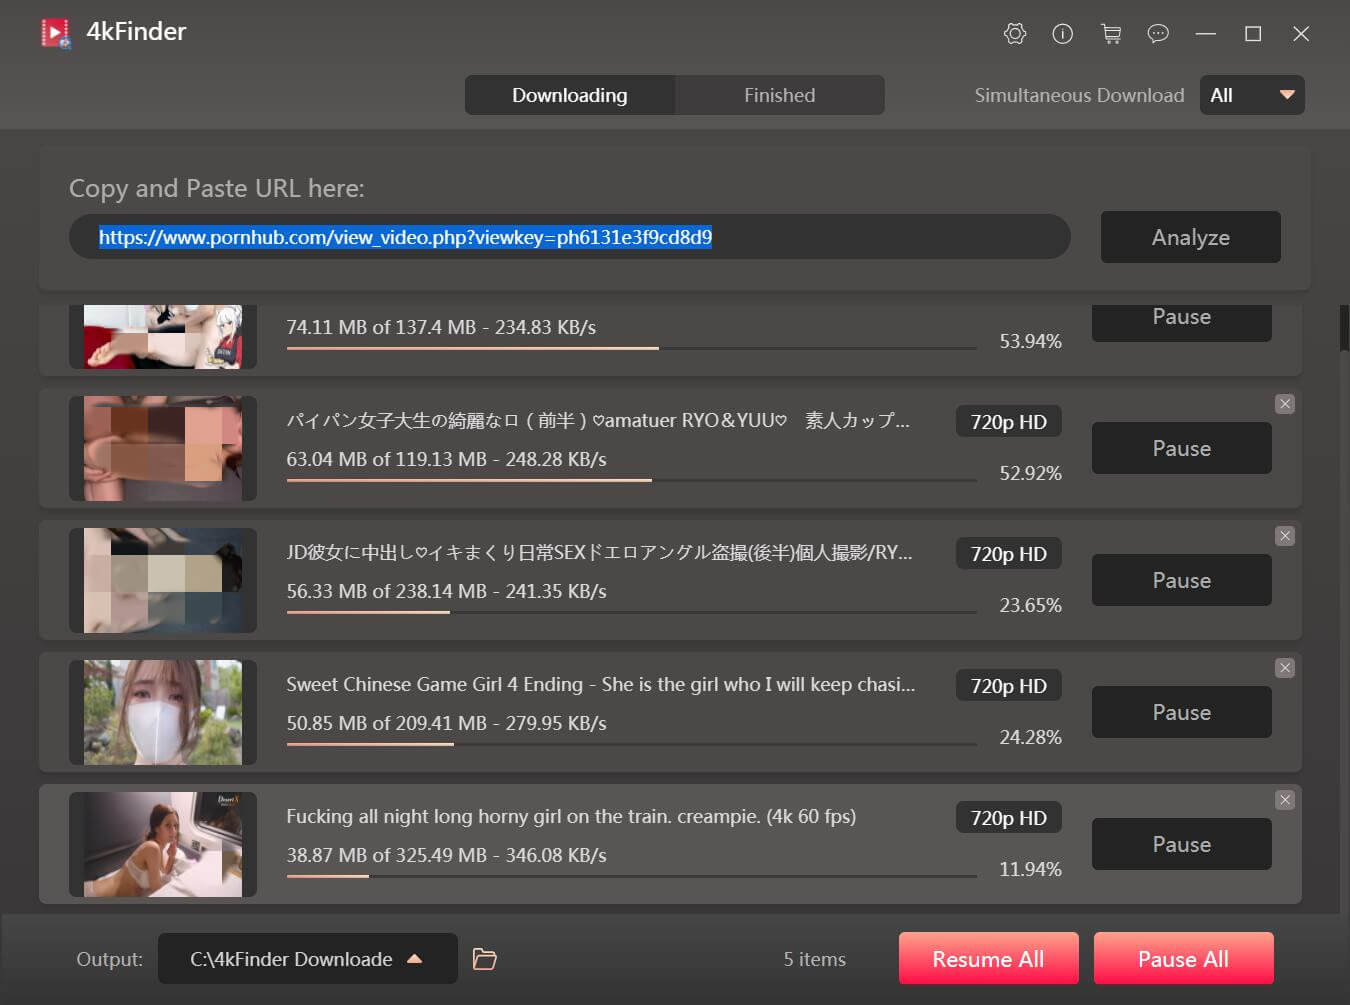Click the progress bar of the 325.49 MB download
This screenshot has height=1005, width=1350.
click(631, 876)
